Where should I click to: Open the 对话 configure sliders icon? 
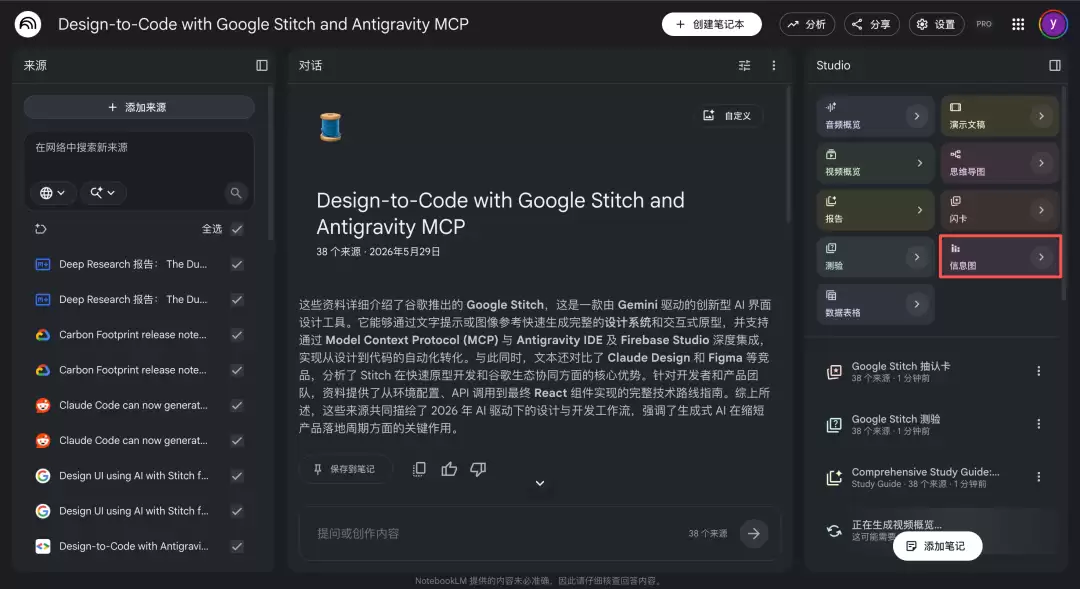pos(745,65)
